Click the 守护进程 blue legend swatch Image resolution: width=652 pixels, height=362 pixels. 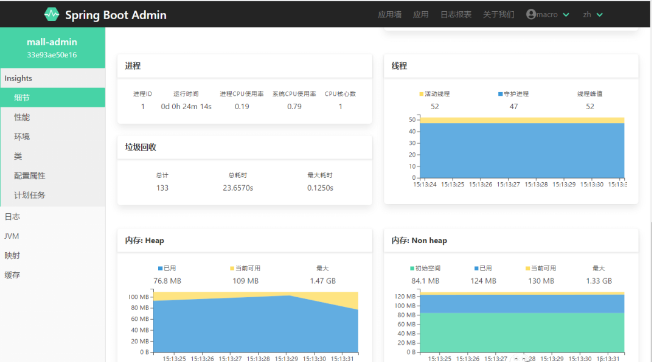(500, 94)
